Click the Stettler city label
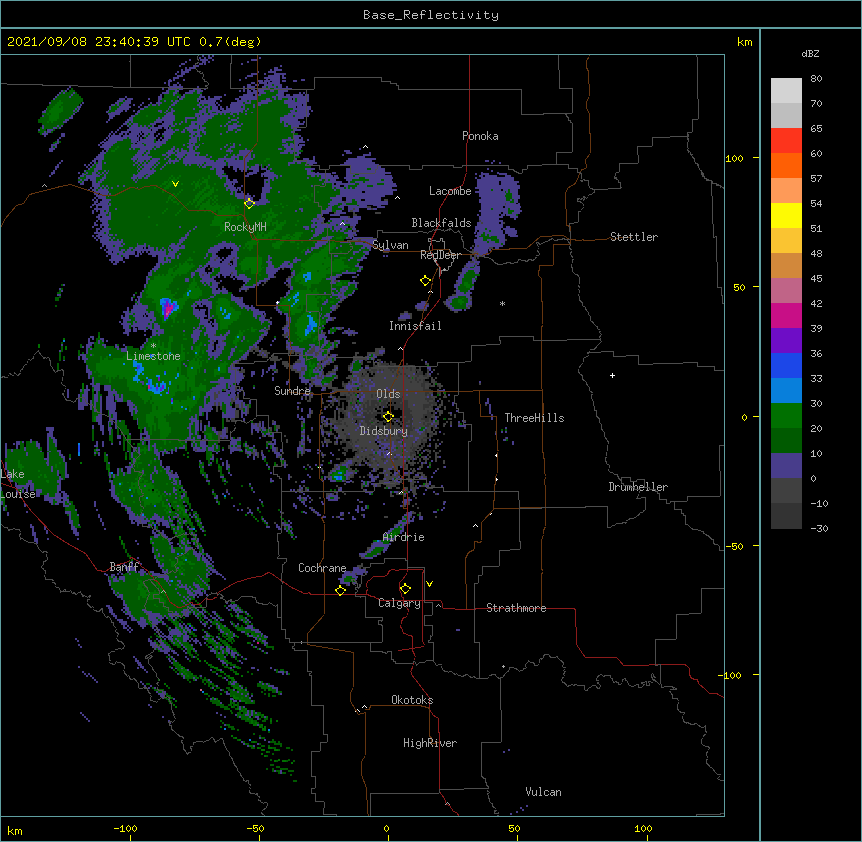Image resolution: width=862 pixels, height=842 pixels. pos(634,237)
